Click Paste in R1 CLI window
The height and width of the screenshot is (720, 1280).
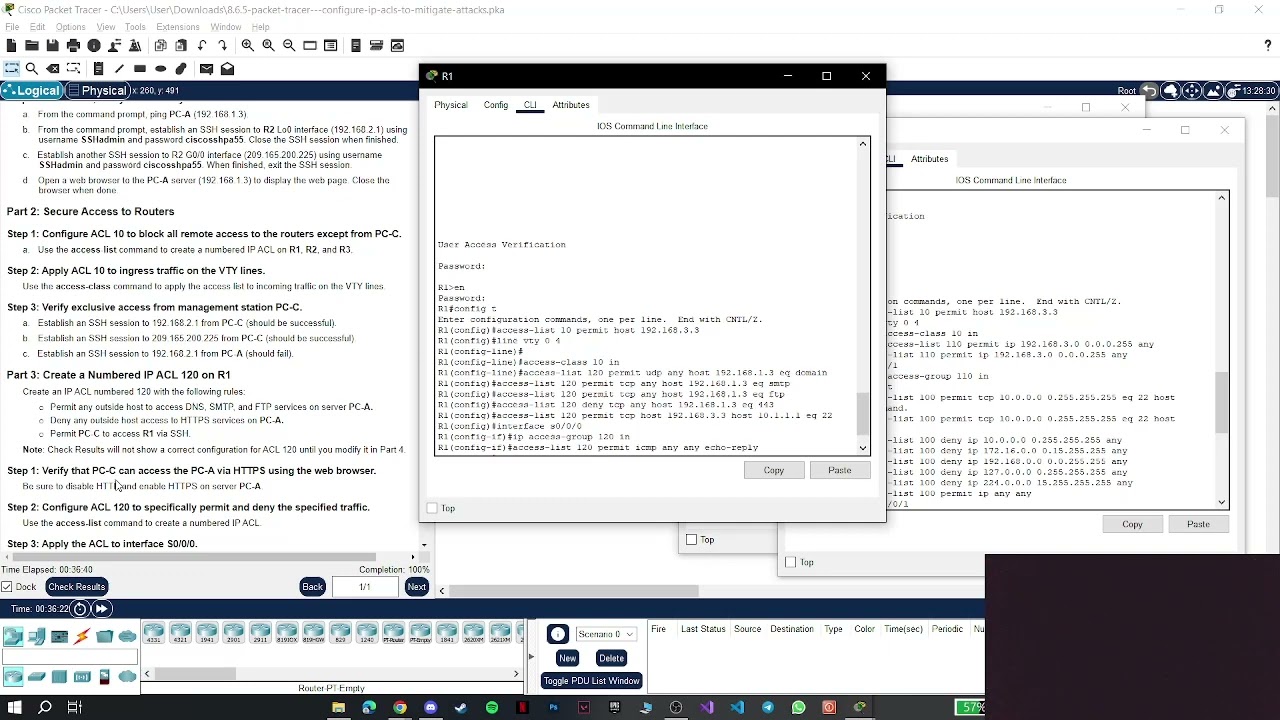pos(839,470)
